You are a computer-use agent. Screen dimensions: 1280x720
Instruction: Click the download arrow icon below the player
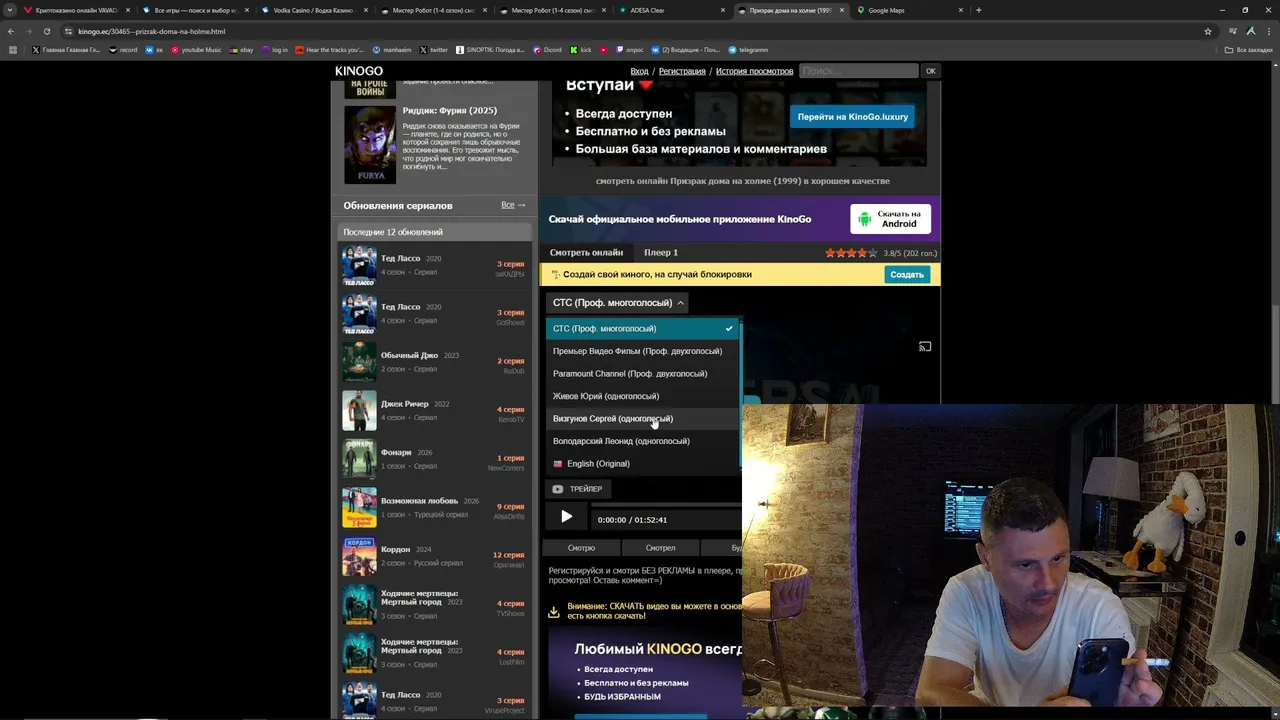[x=553, y=612]
